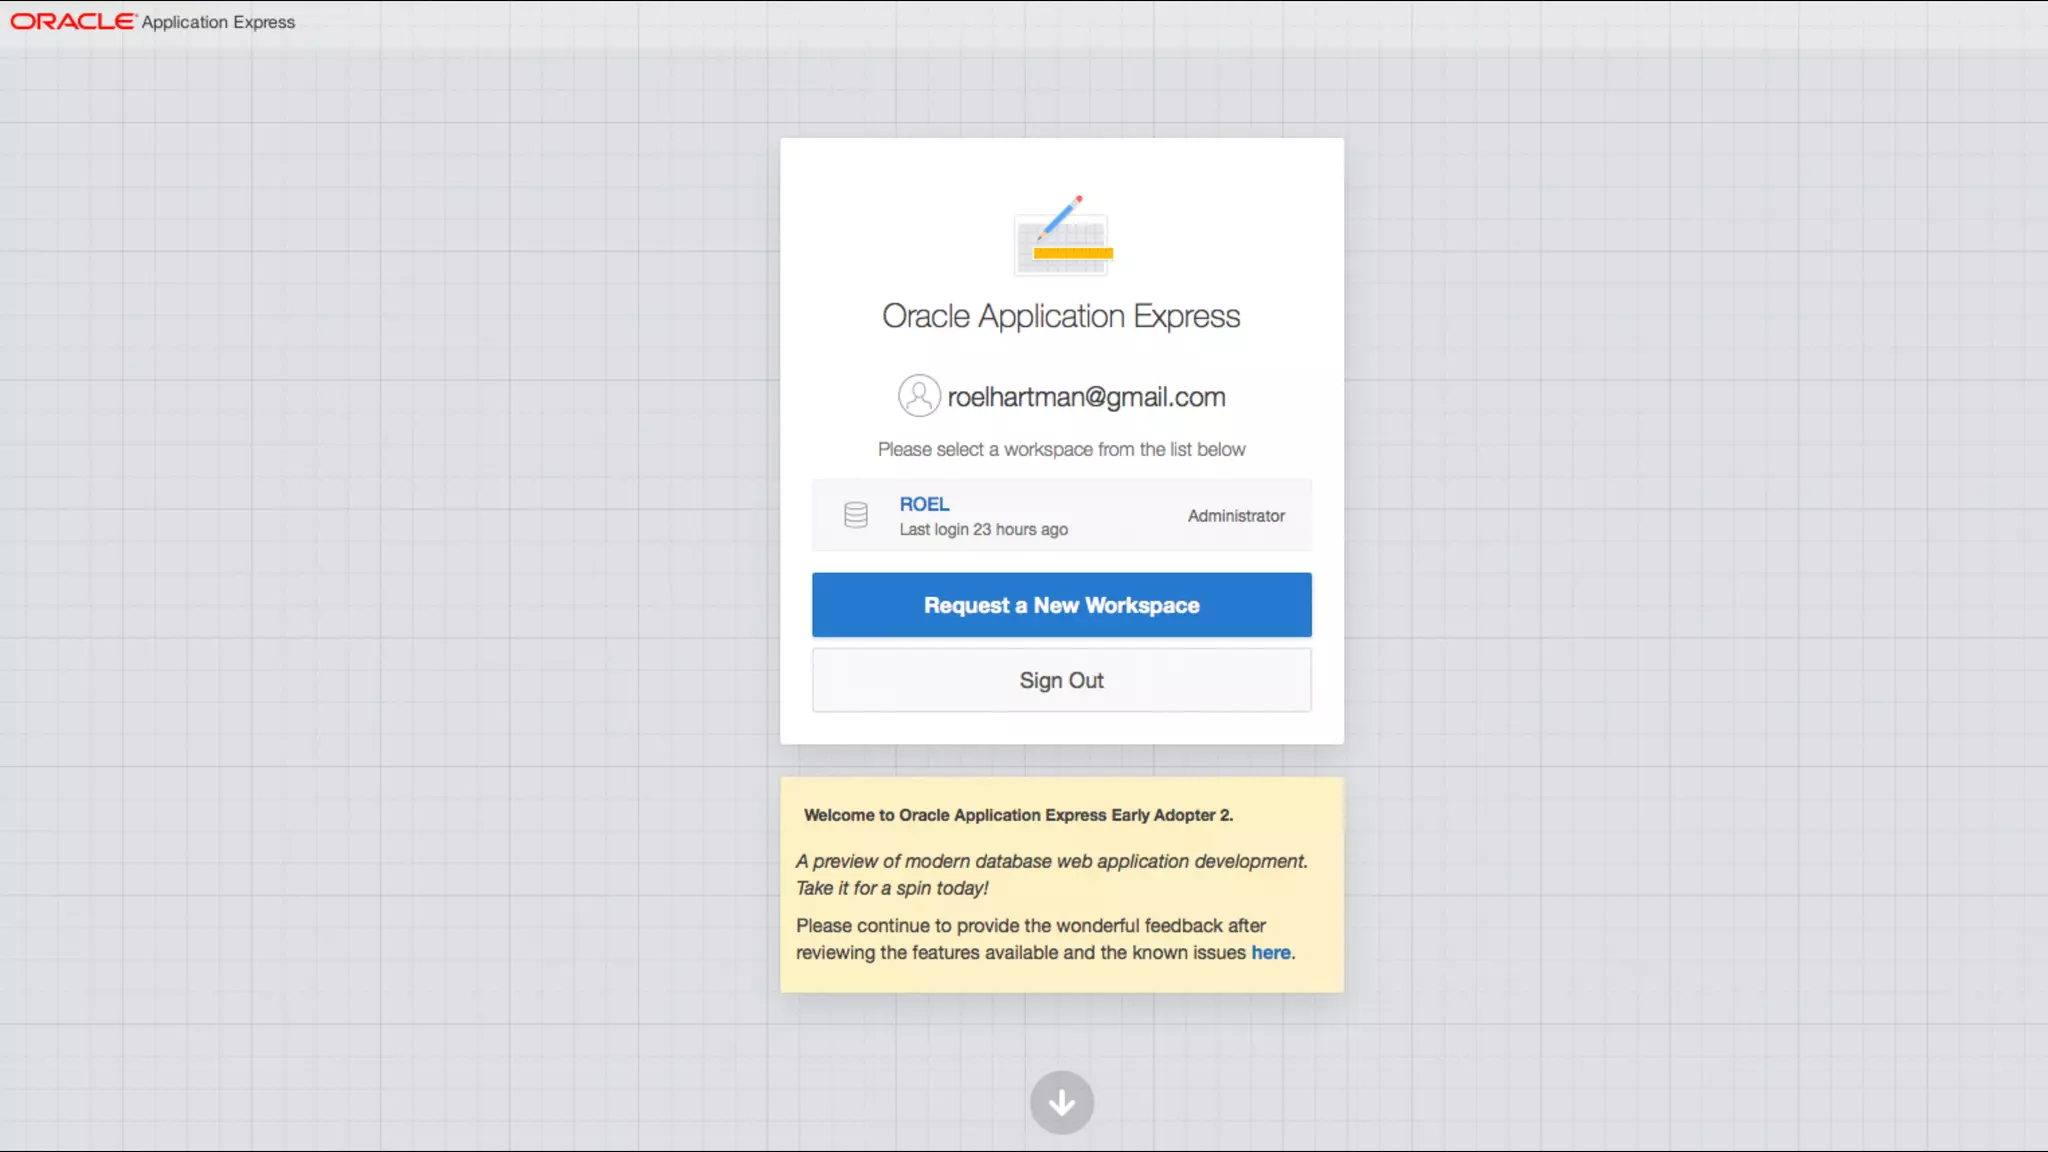This screenshot has height=1152, width=2048.
Task: Click the Administrator role label
Action: coord(1236,516)
